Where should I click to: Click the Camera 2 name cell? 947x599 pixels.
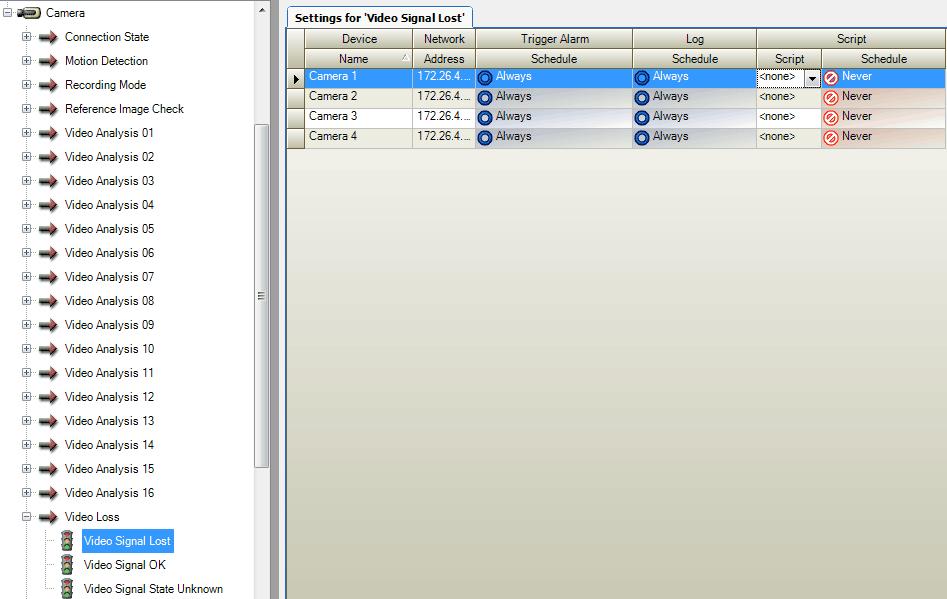[359, 98]
